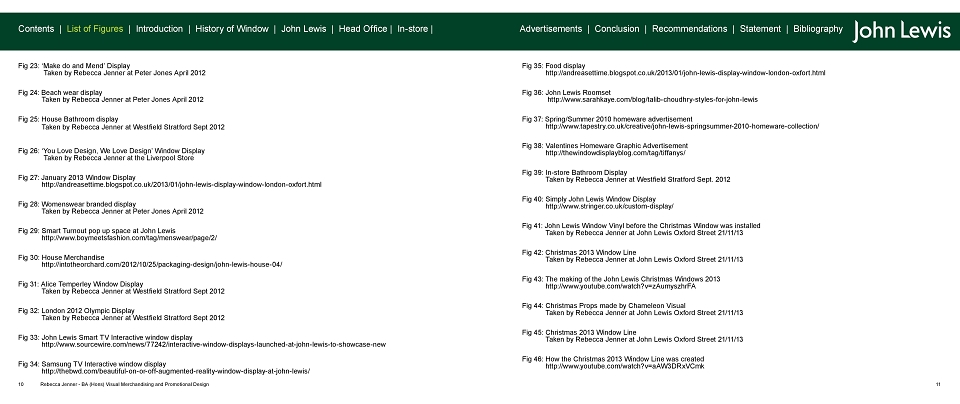Open the Bibliography section
This screenshot has width=960, height=404.
[818, 29]
